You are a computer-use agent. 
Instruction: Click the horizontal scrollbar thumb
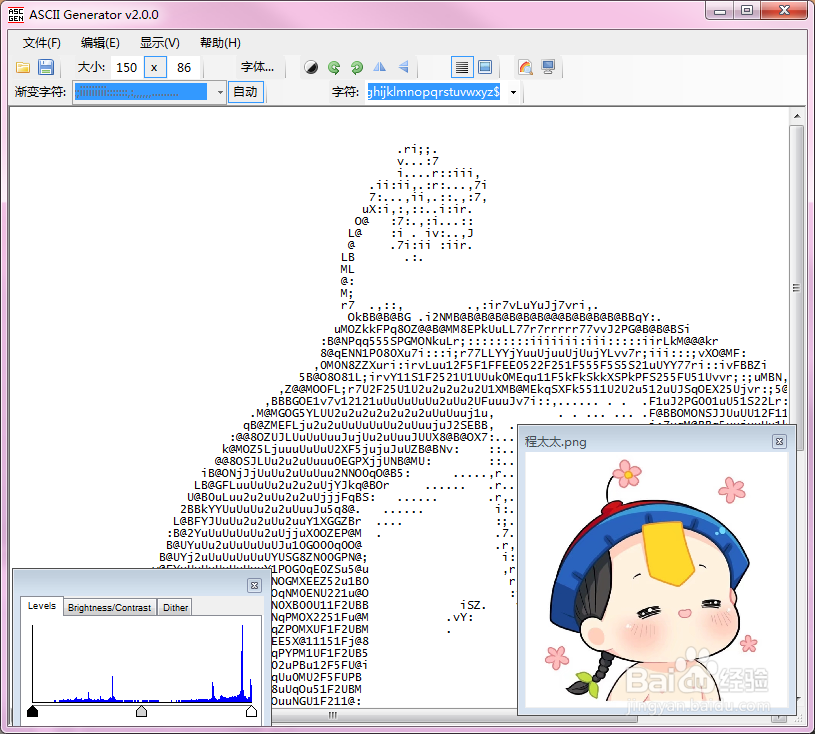(x=454, y=716)
